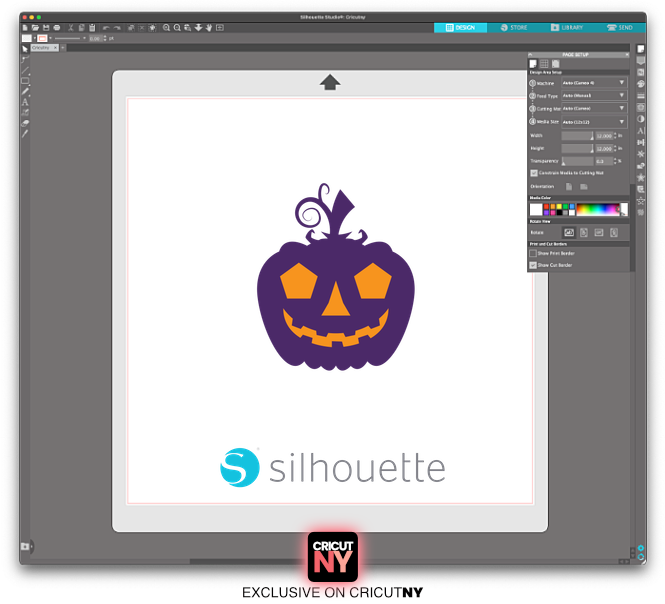Screen dimensions: 665x604
Task: Create a new document with the New icon
Action: pos(25,28)
